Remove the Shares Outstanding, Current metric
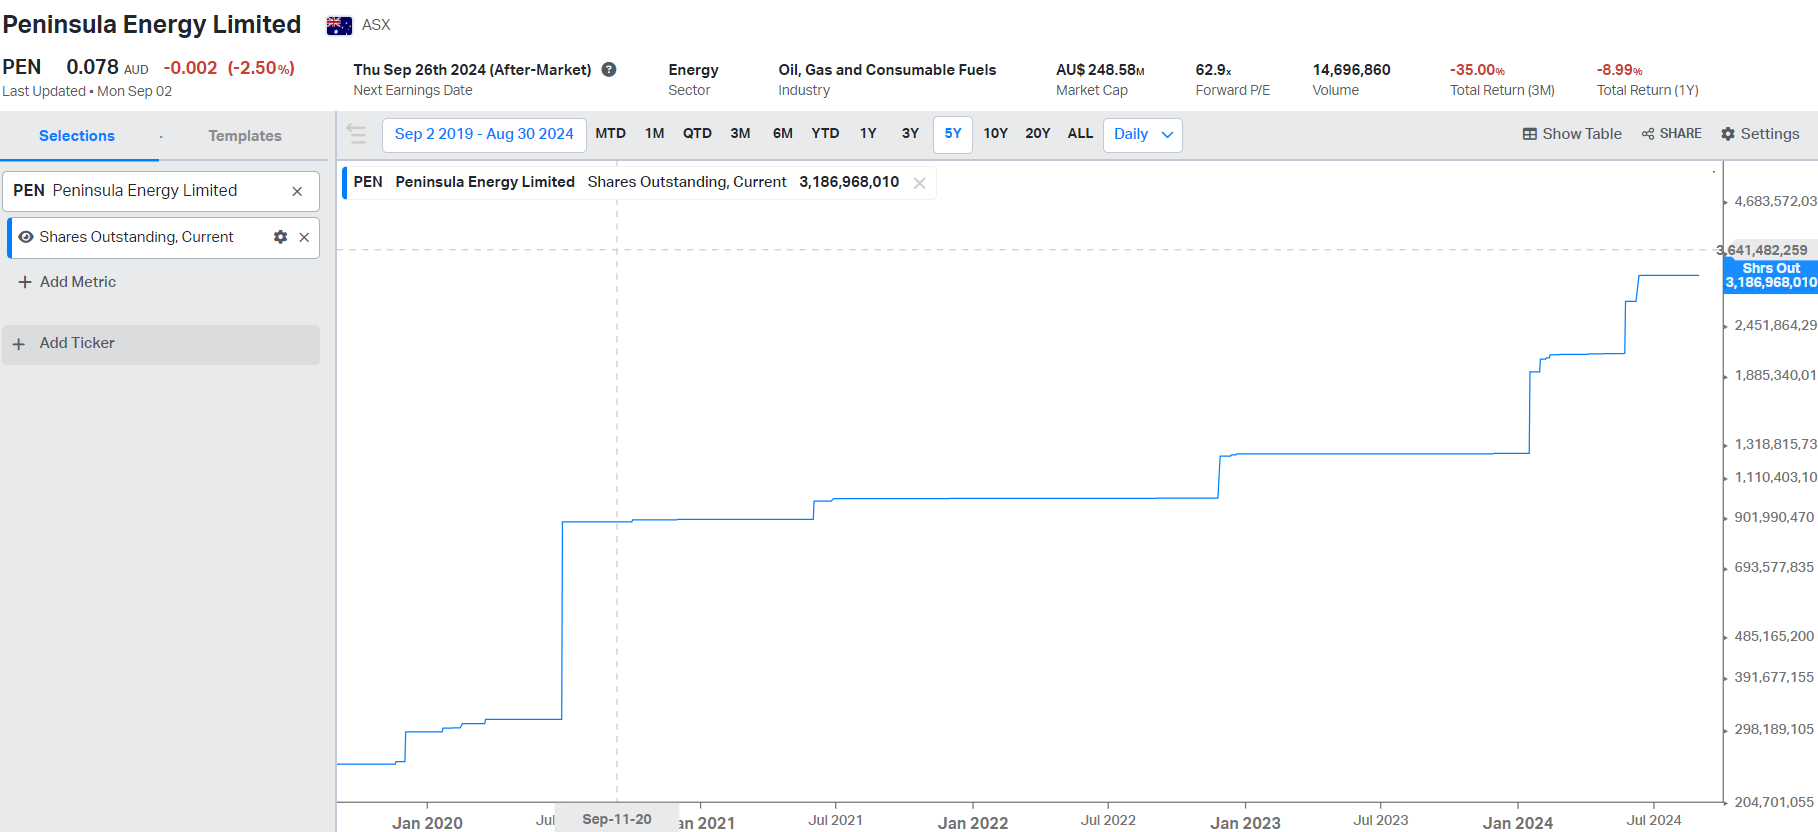Screen dimensions: 1818x832 coord(304,237)
